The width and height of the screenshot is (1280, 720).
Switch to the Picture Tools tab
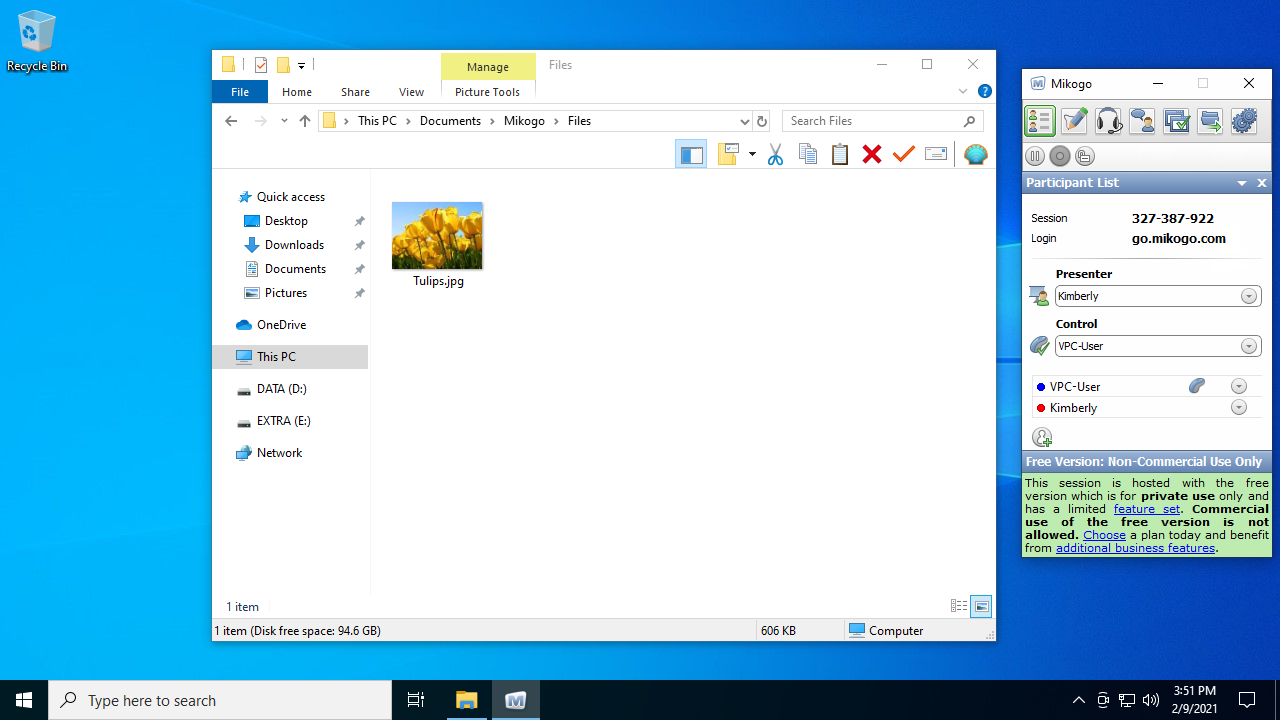click(x=487, y=92)
